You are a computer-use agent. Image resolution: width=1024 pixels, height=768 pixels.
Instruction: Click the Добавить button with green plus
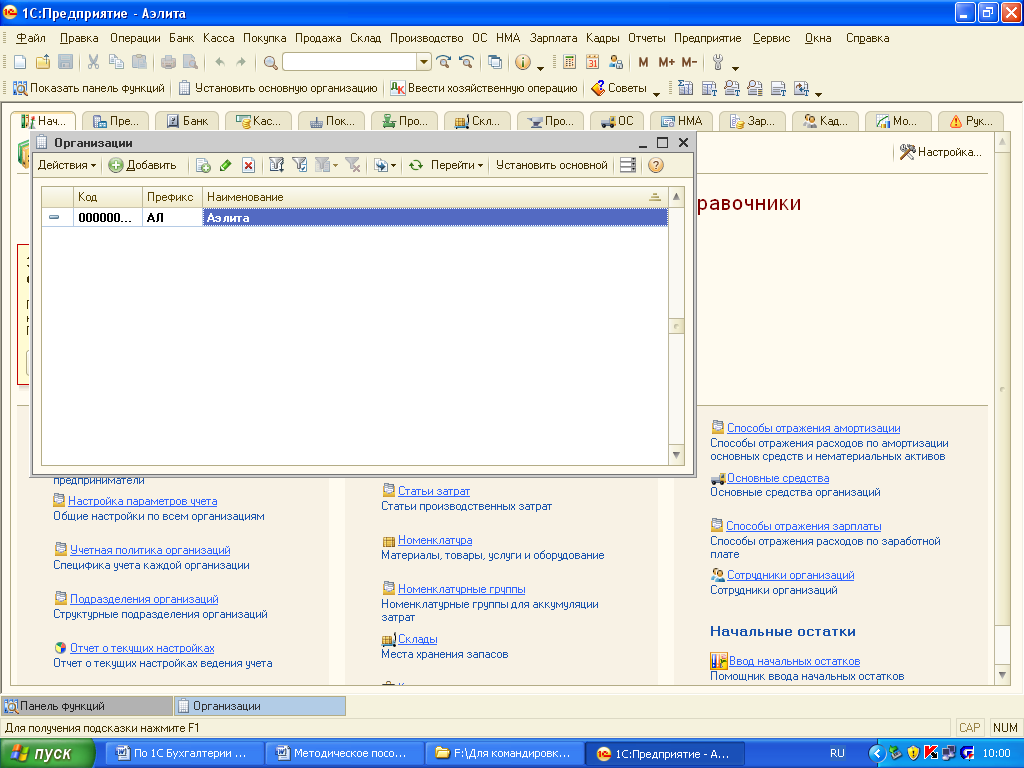[x=142, y=165]
